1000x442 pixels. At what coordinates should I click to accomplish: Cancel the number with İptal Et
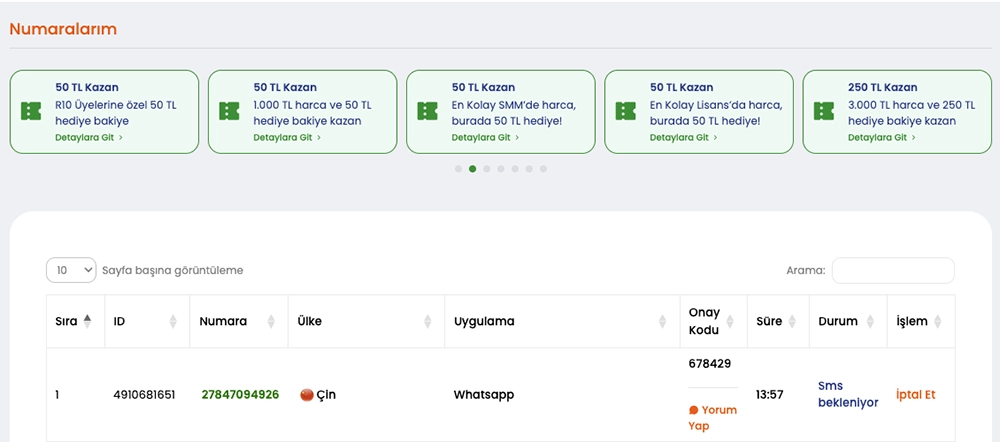click(x=915, y=394)
